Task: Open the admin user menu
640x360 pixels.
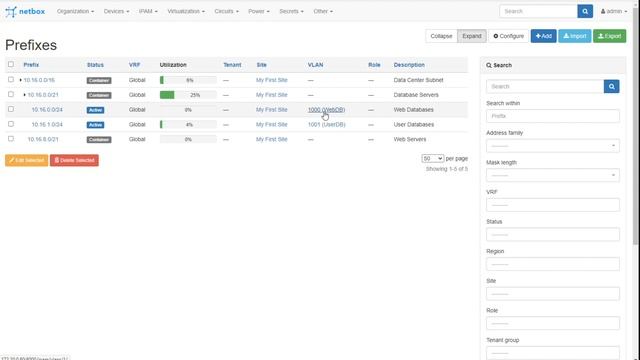Action: click(613, 11)
